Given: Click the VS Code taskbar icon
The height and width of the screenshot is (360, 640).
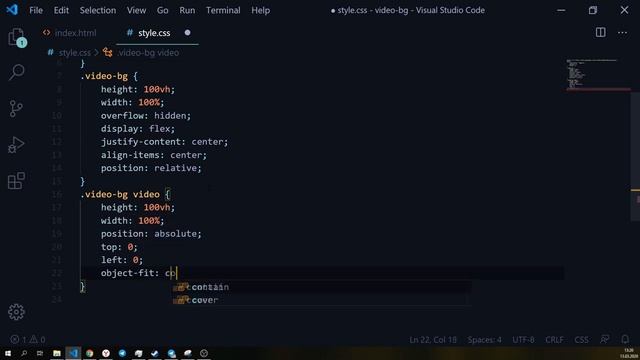Looking at the screenshot, I should coord(73,353).
